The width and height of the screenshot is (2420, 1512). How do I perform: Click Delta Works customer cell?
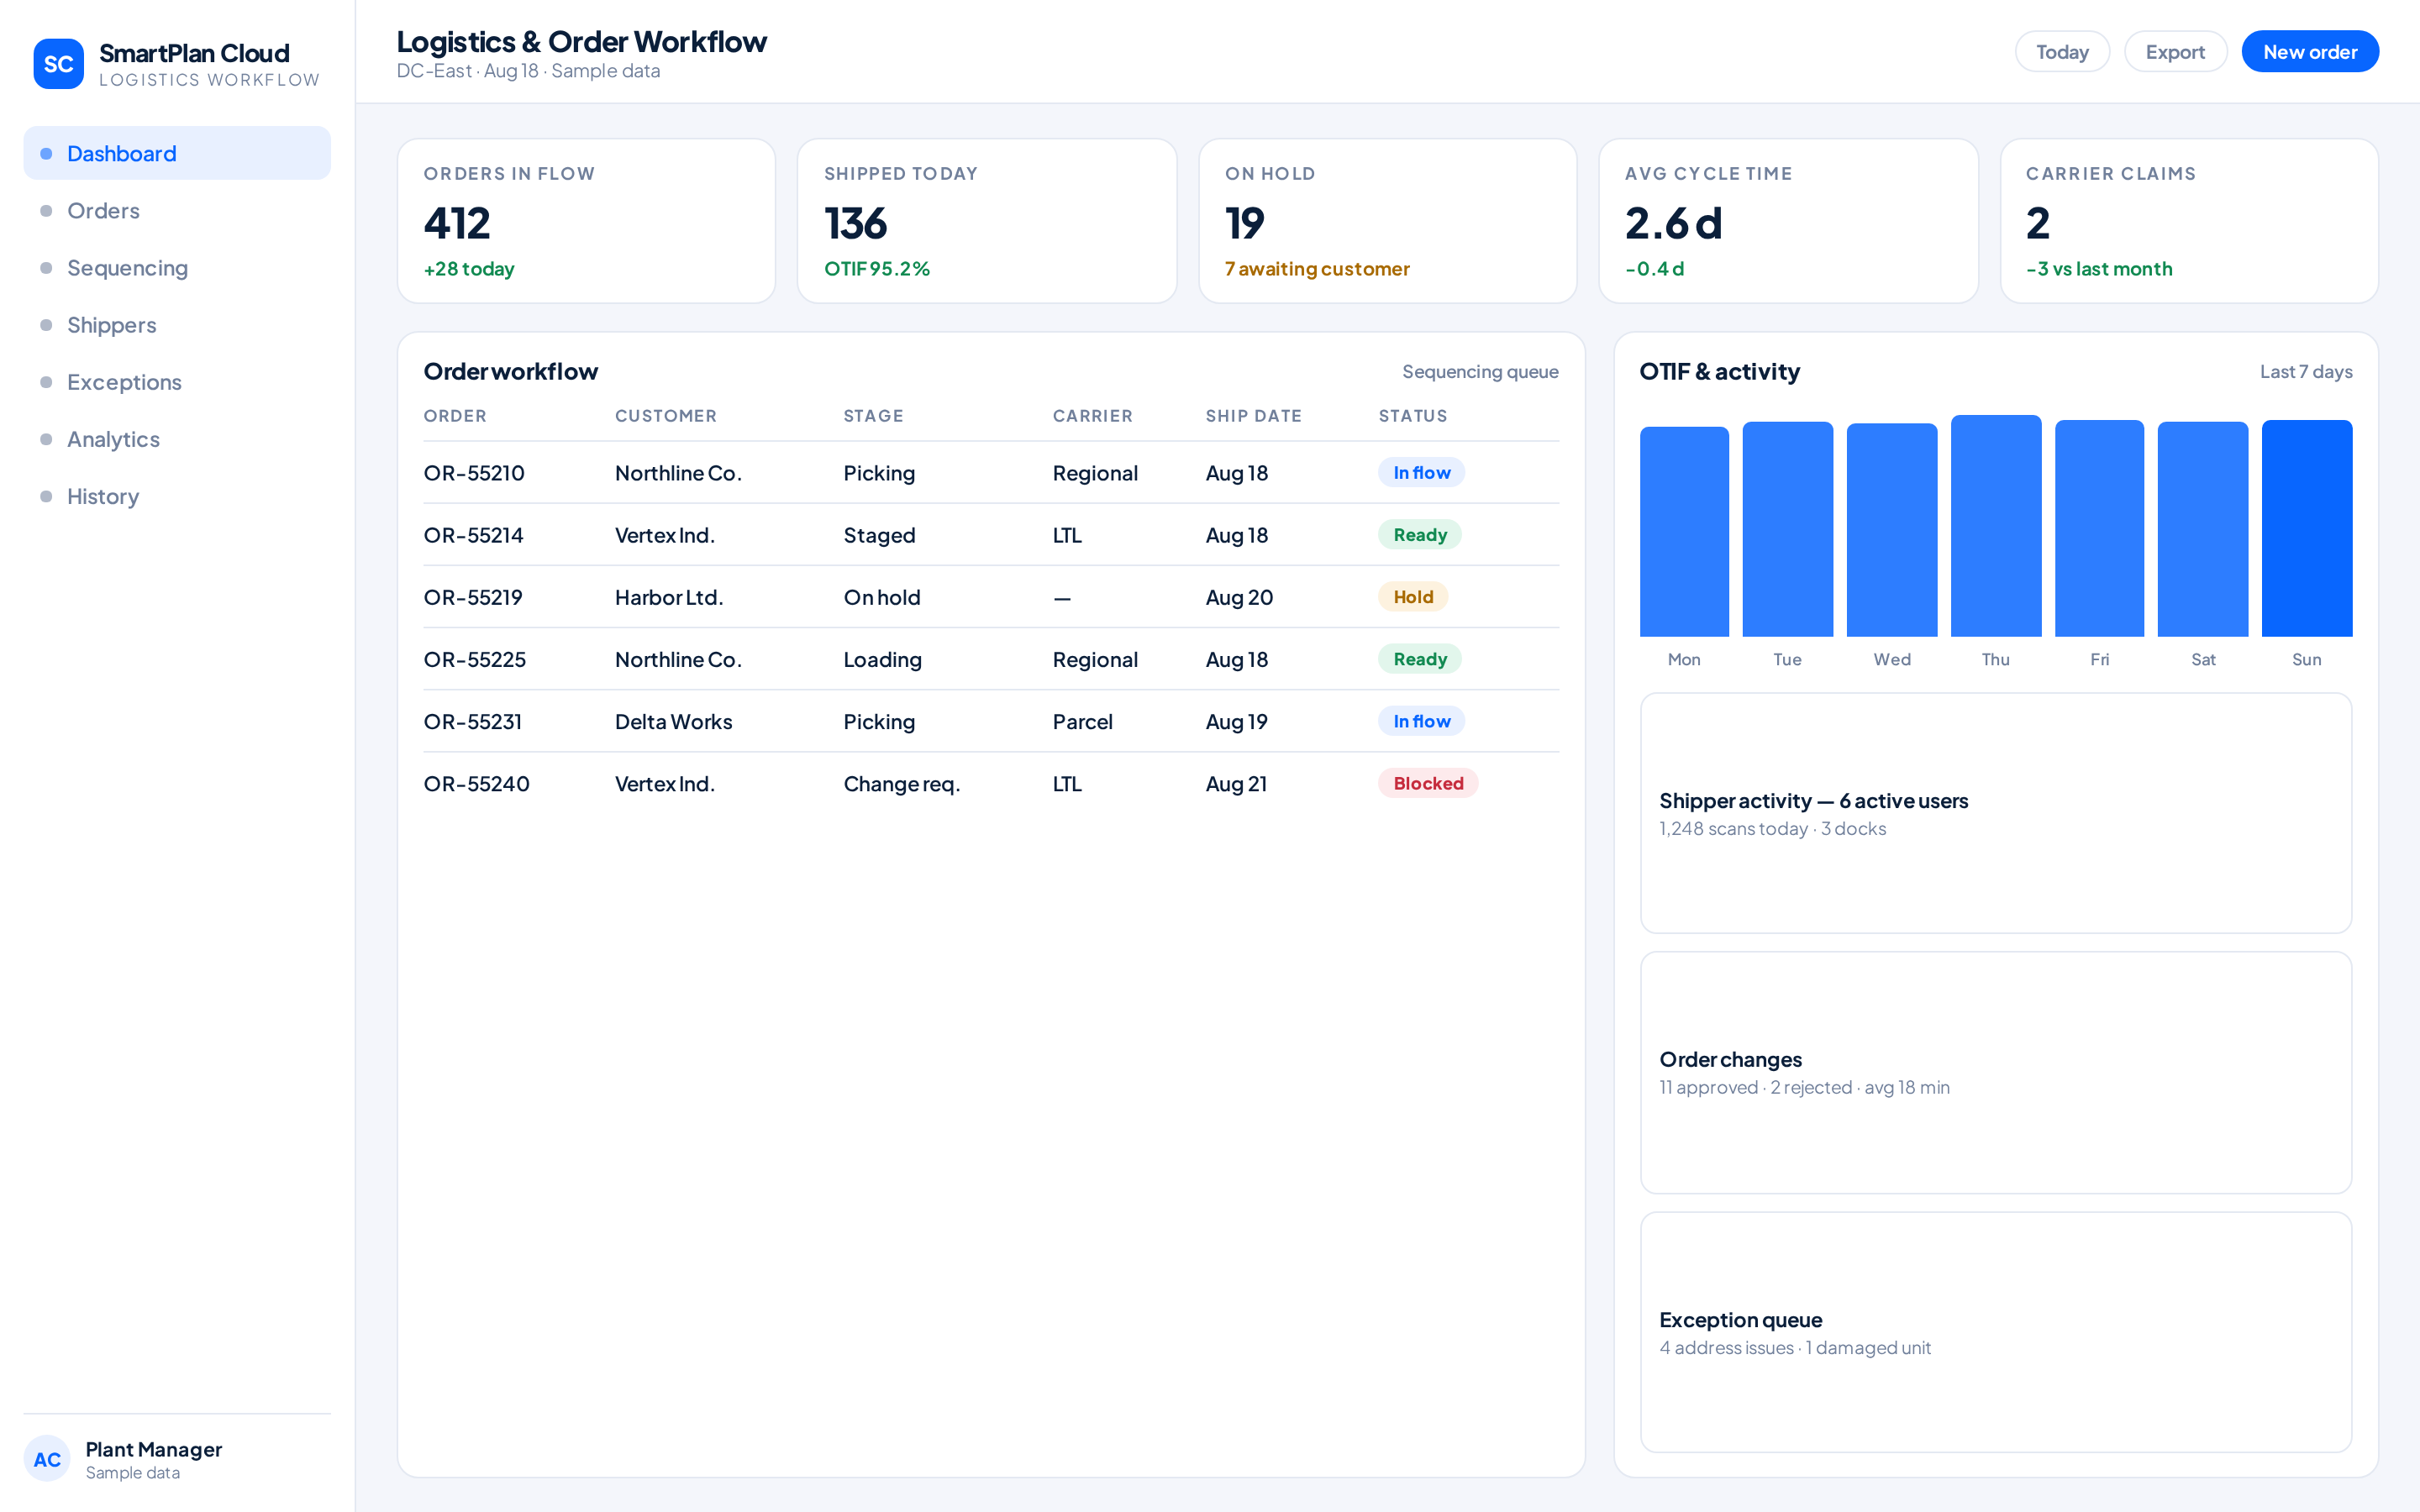click(673, 721)
